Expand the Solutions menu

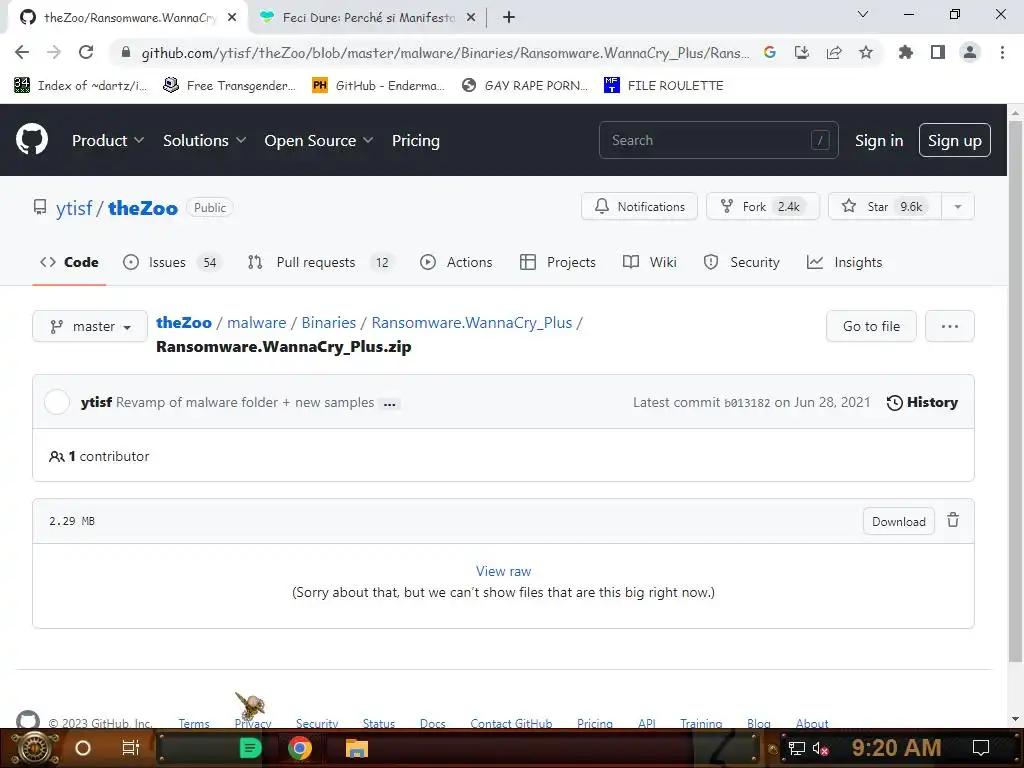pos(204,140)
